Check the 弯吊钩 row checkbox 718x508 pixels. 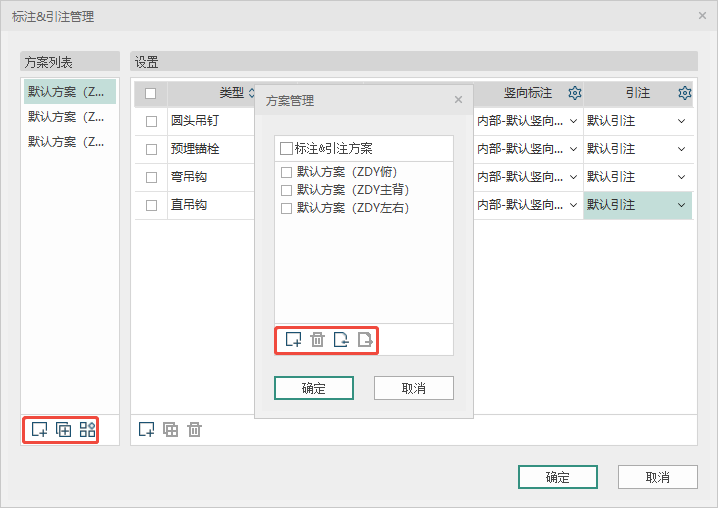151,177
